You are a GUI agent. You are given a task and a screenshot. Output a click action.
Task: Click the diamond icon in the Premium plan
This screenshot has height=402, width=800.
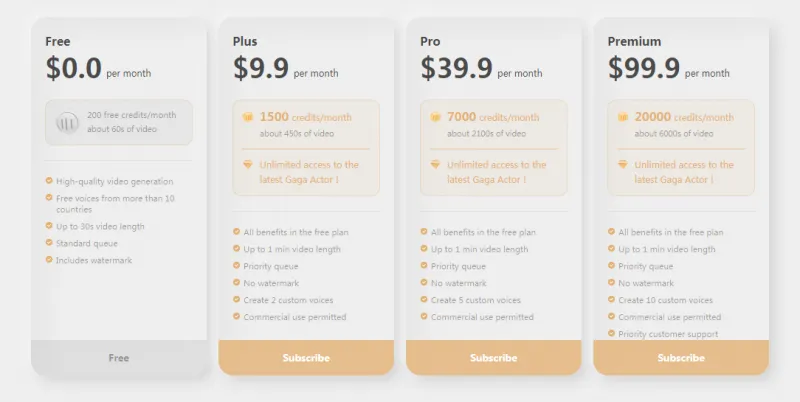pyautogui.click(x=623, y=165)
